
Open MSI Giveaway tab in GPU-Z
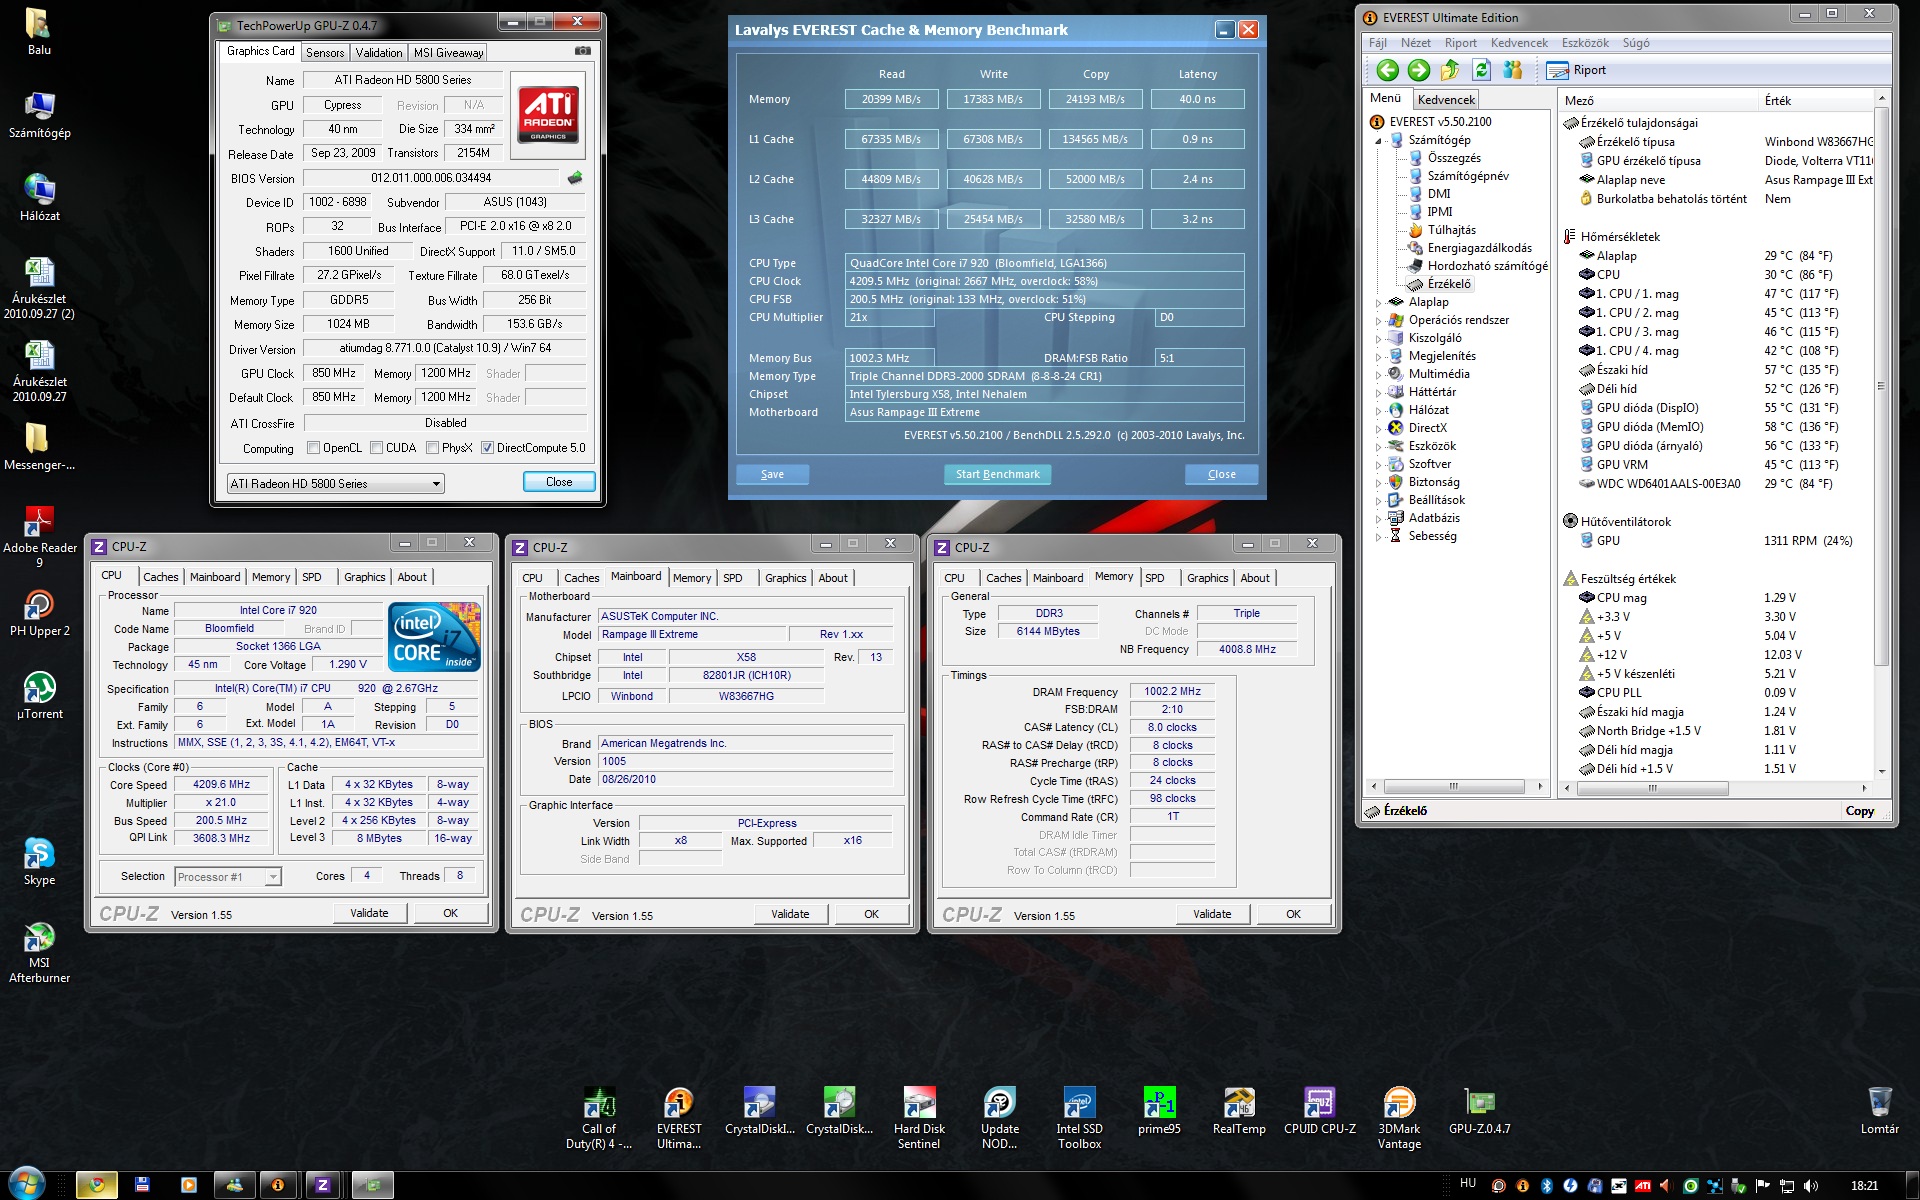[x=449, y=53]
